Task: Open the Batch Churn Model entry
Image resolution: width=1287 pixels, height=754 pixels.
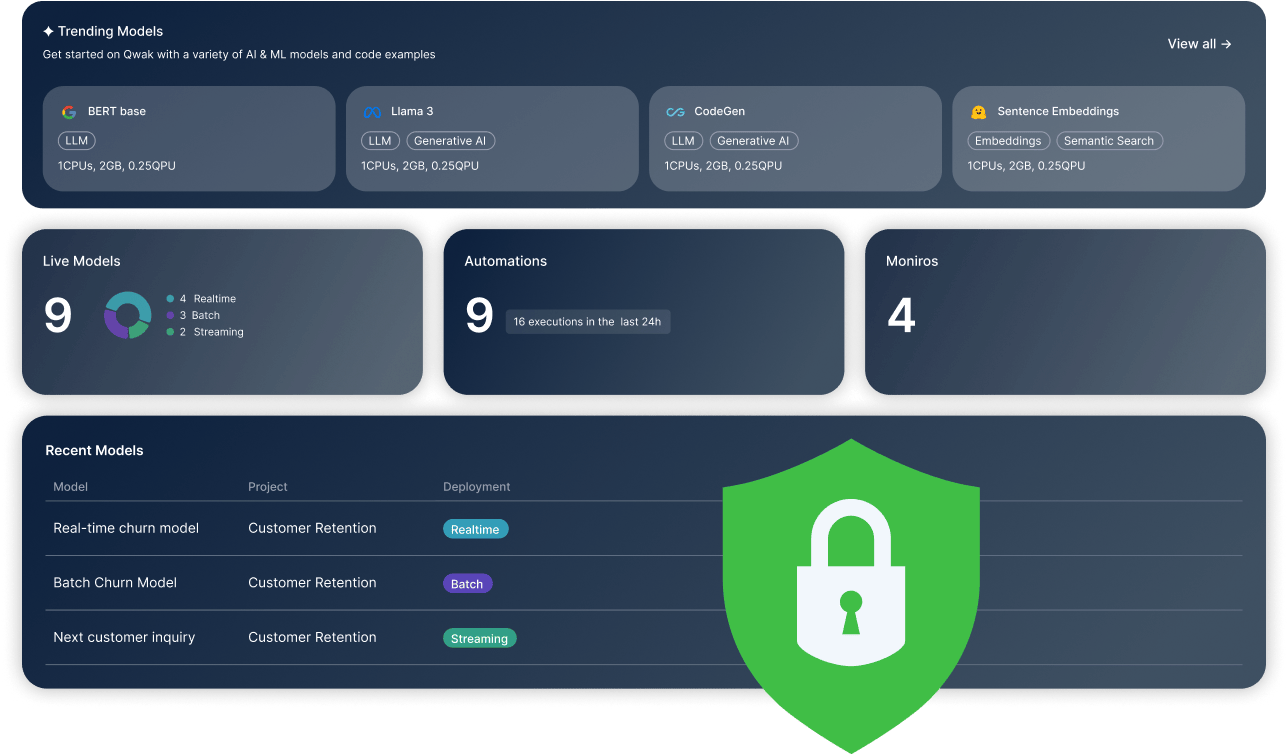Action: coord(115,583)
